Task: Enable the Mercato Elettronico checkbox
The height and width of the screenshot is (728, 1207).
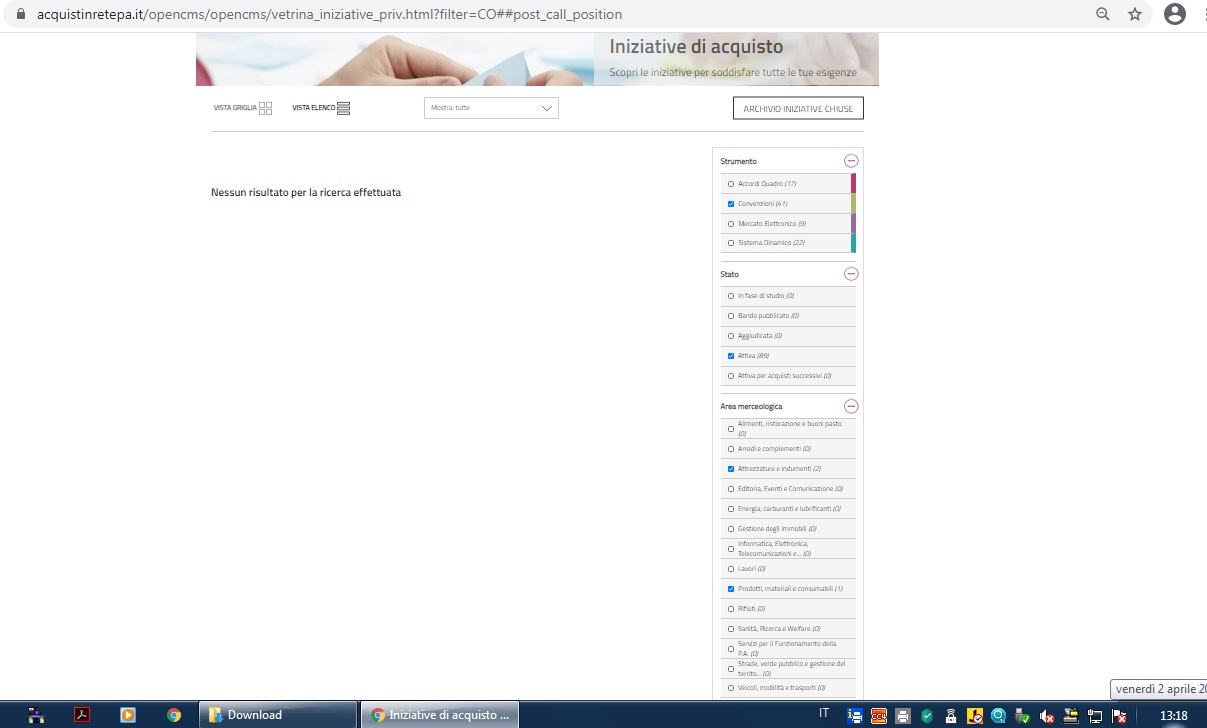Action: pyautogui.click(x=731, y=224)
